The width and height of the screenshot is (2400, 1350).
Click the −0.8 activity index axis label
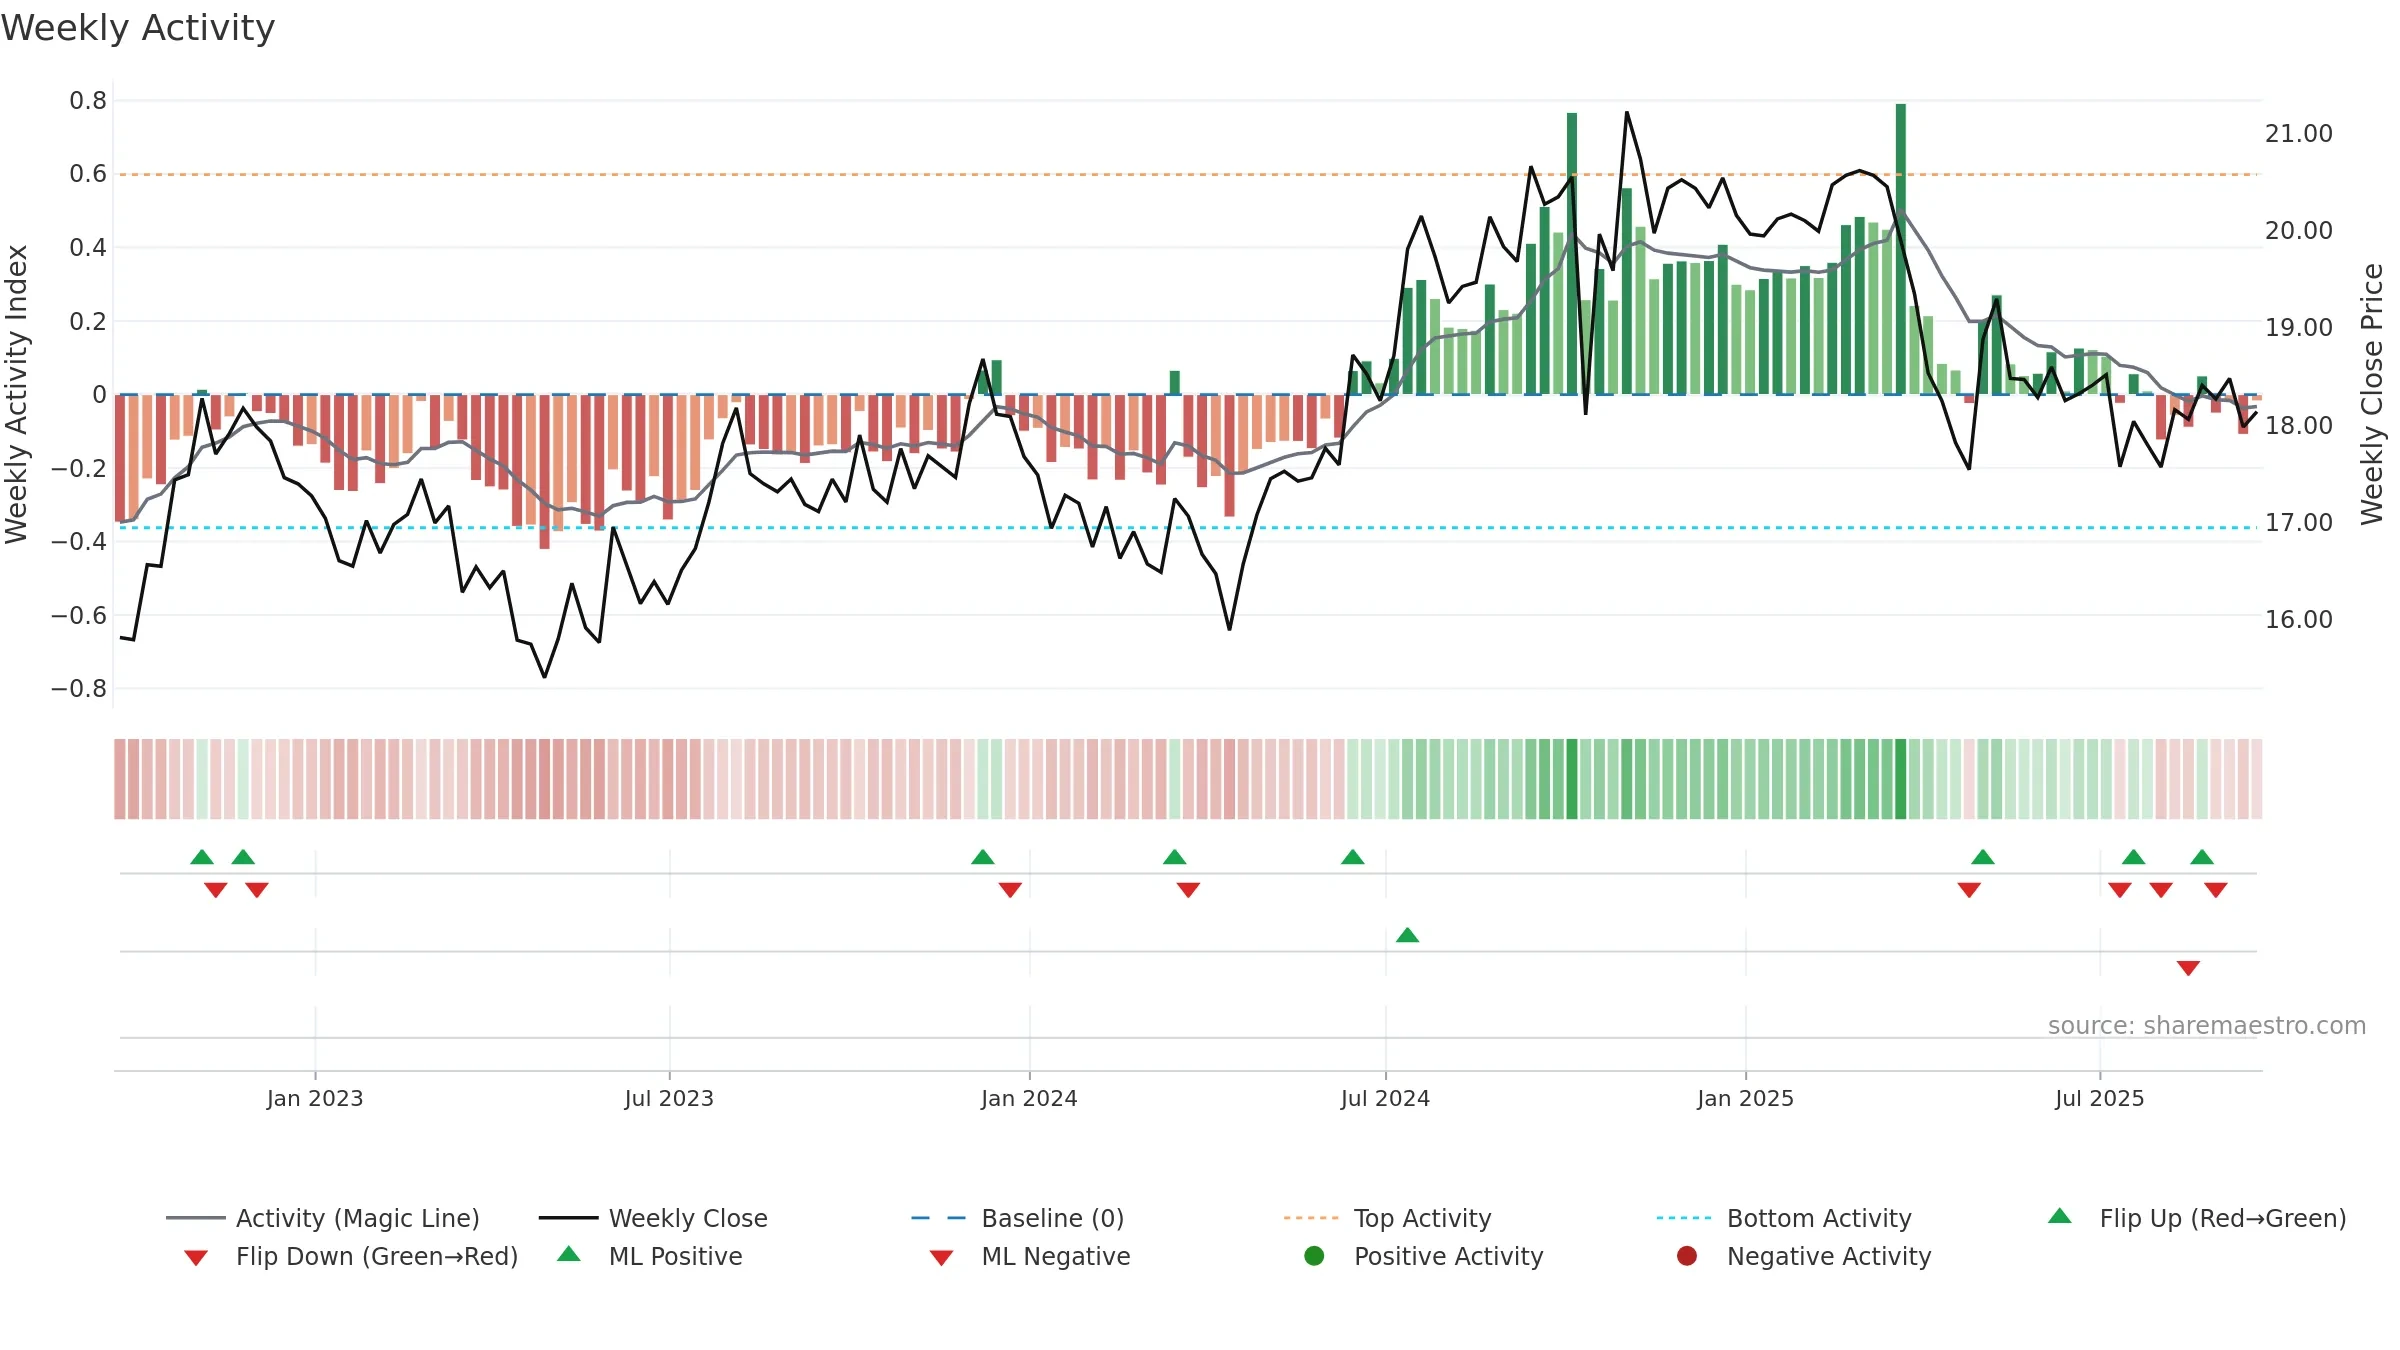[x=79, y=689]
